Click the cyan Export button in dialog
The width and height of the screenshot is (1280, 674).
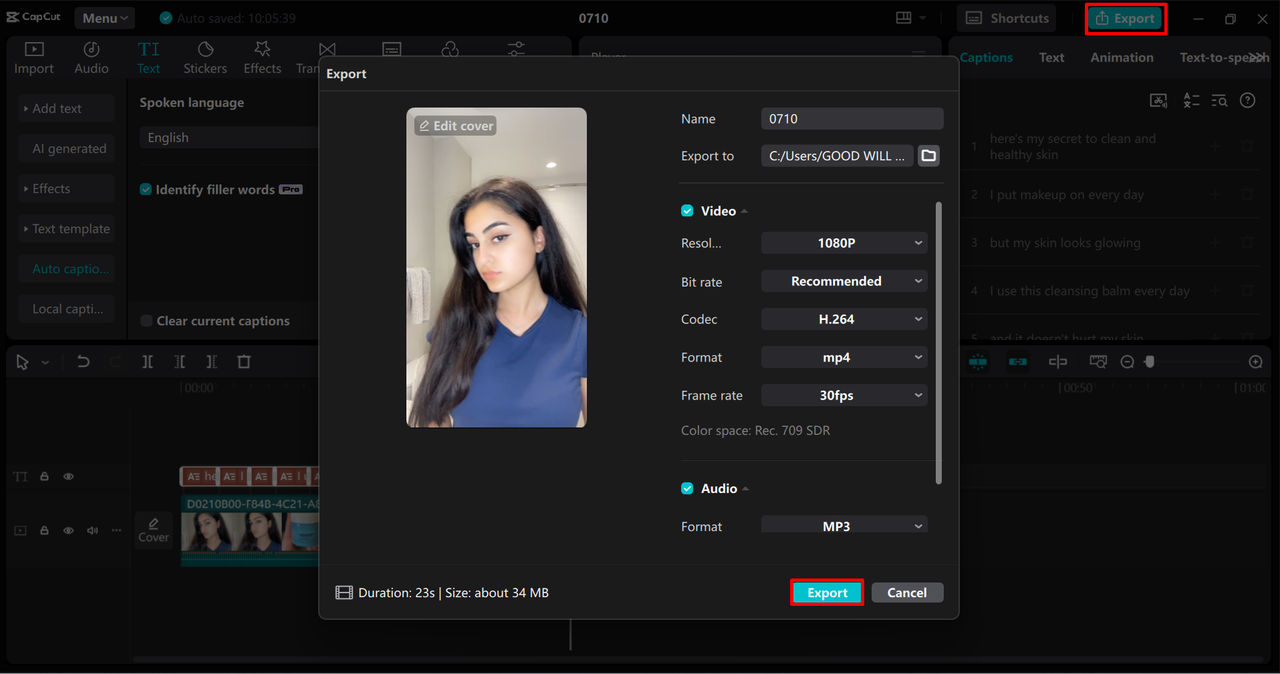pos(827,593)
